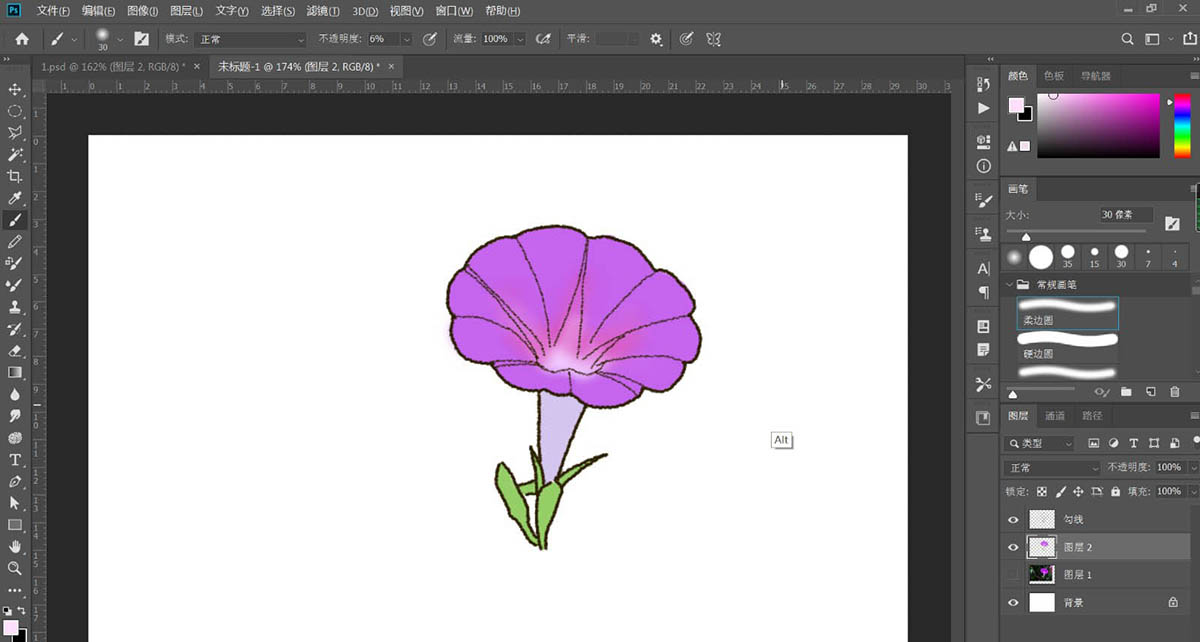The width and height of the screenshot is (1200, 642).
Task: Select the Magic Wand tool
Action: pyautogui.click(x=15, y=155)
